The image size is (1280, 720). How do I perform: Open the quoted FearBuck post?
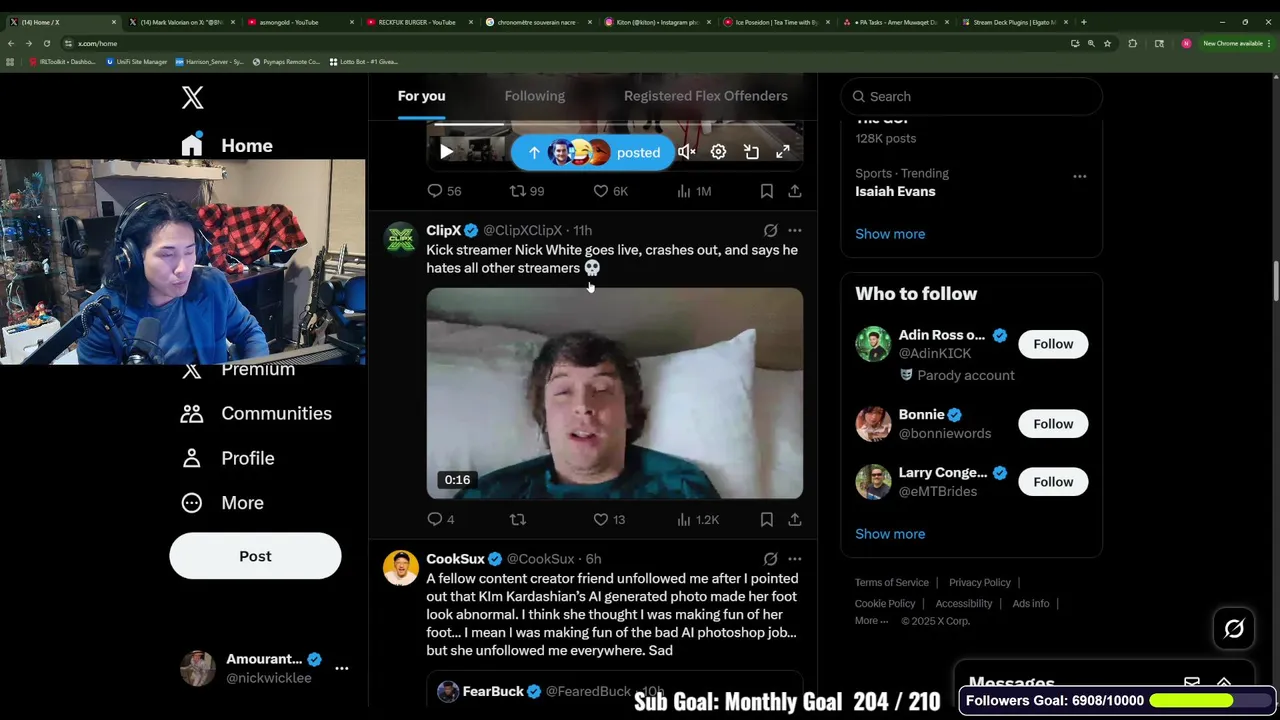pyautogui.click(x=614, y=690)
